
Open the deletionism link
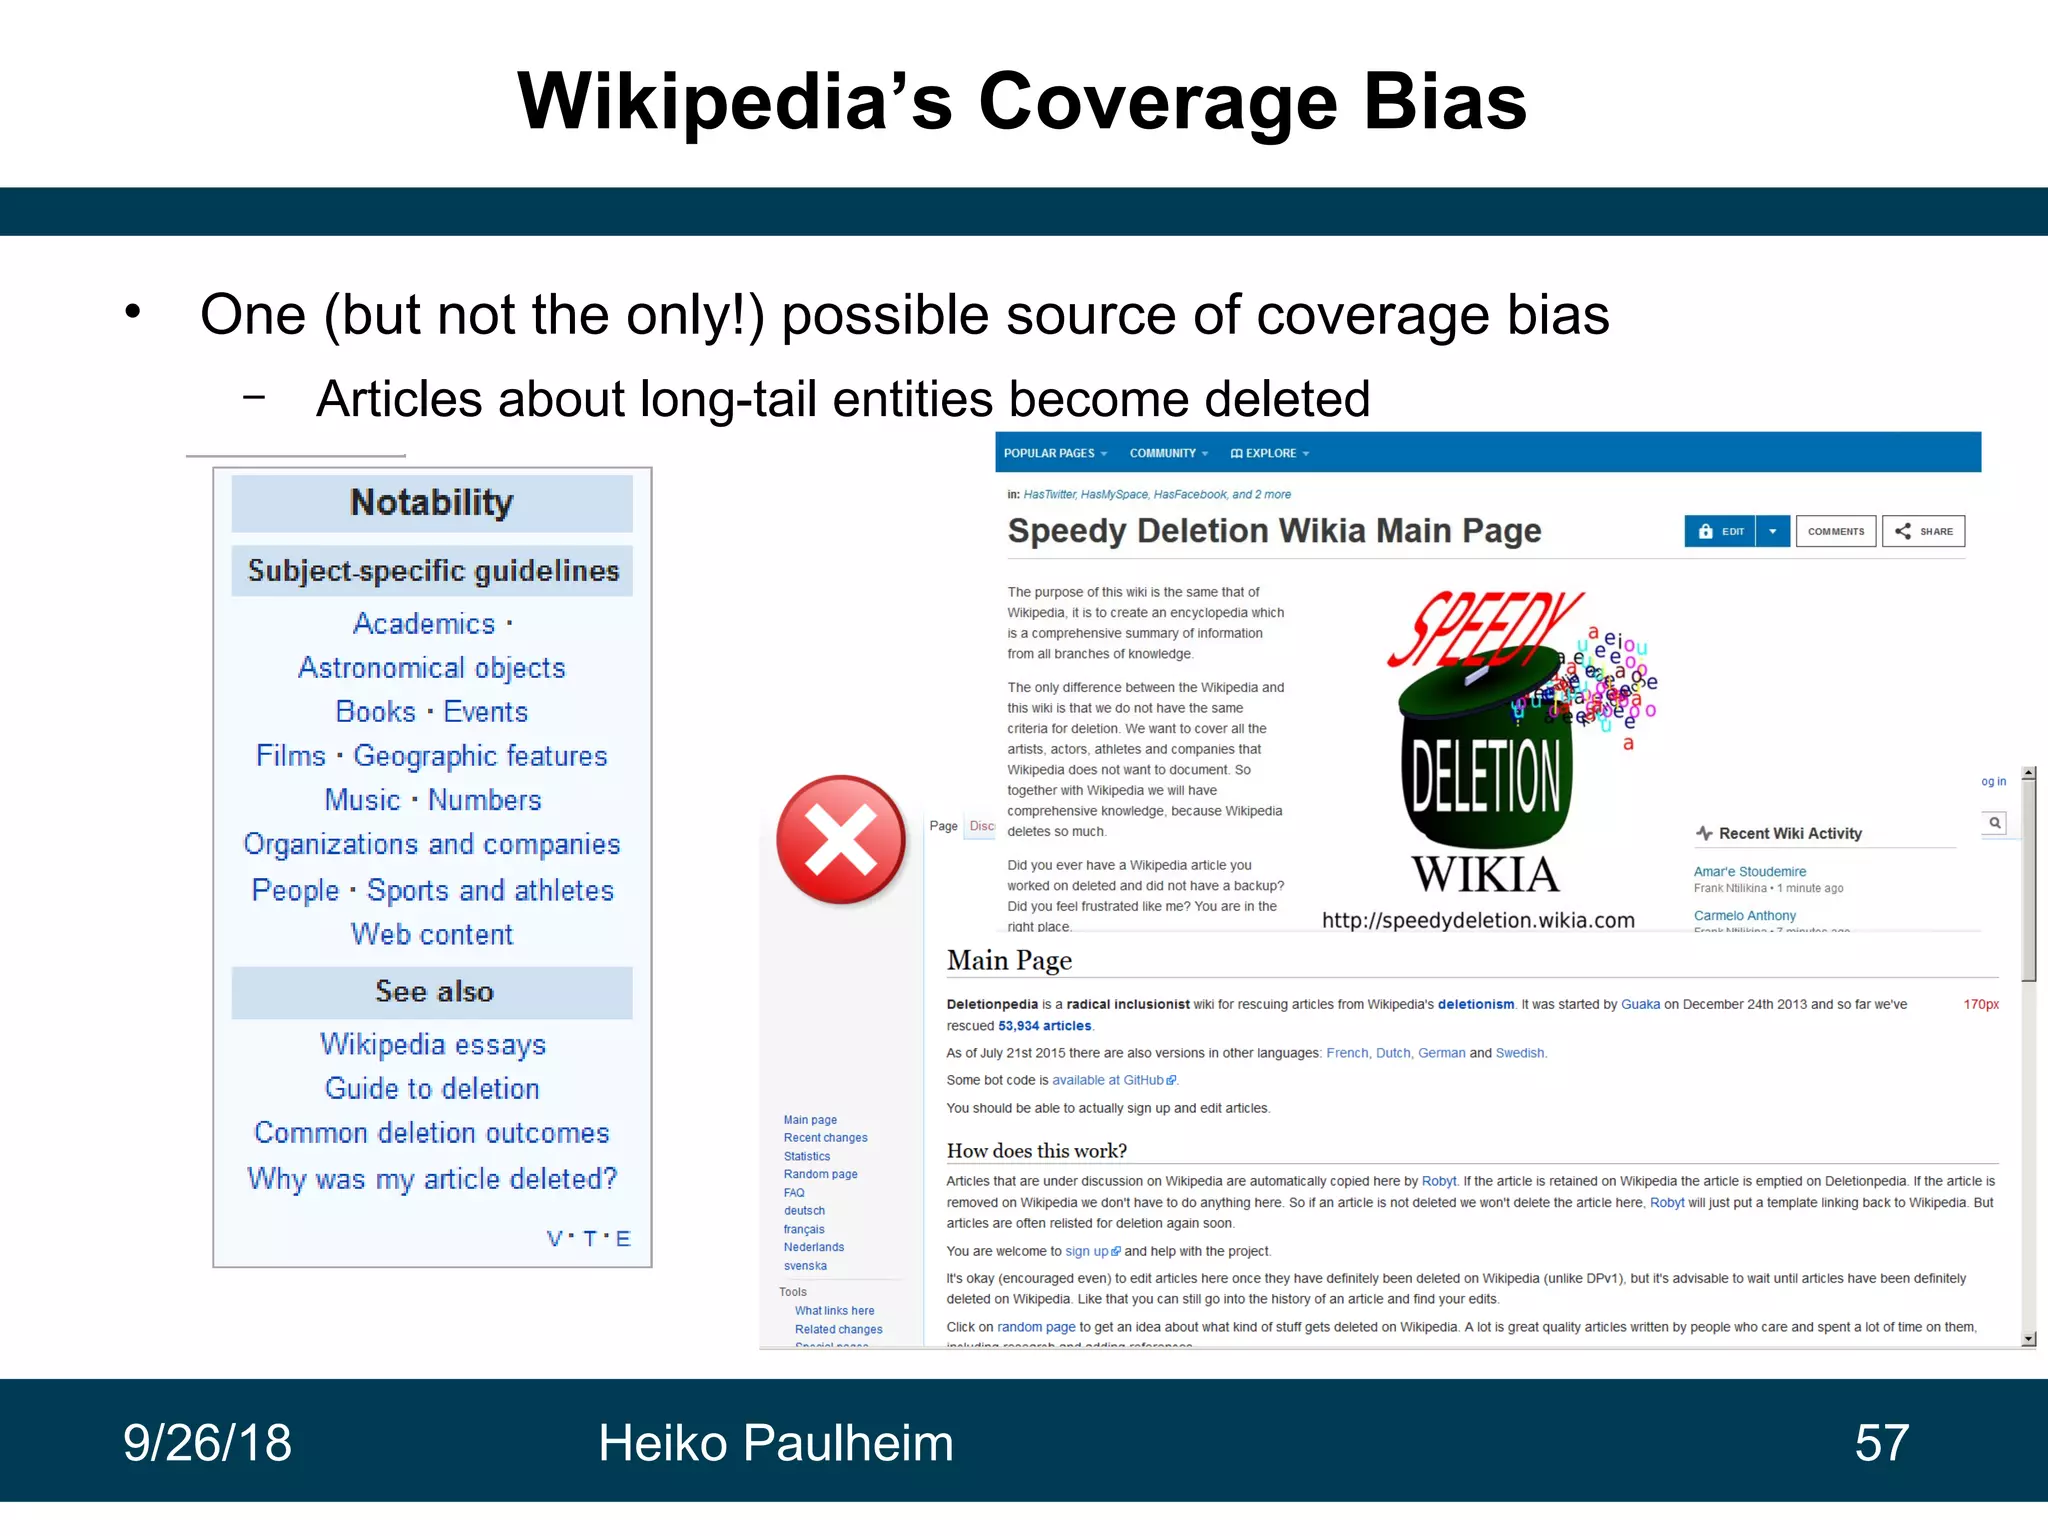[x=1476, y=1004]
